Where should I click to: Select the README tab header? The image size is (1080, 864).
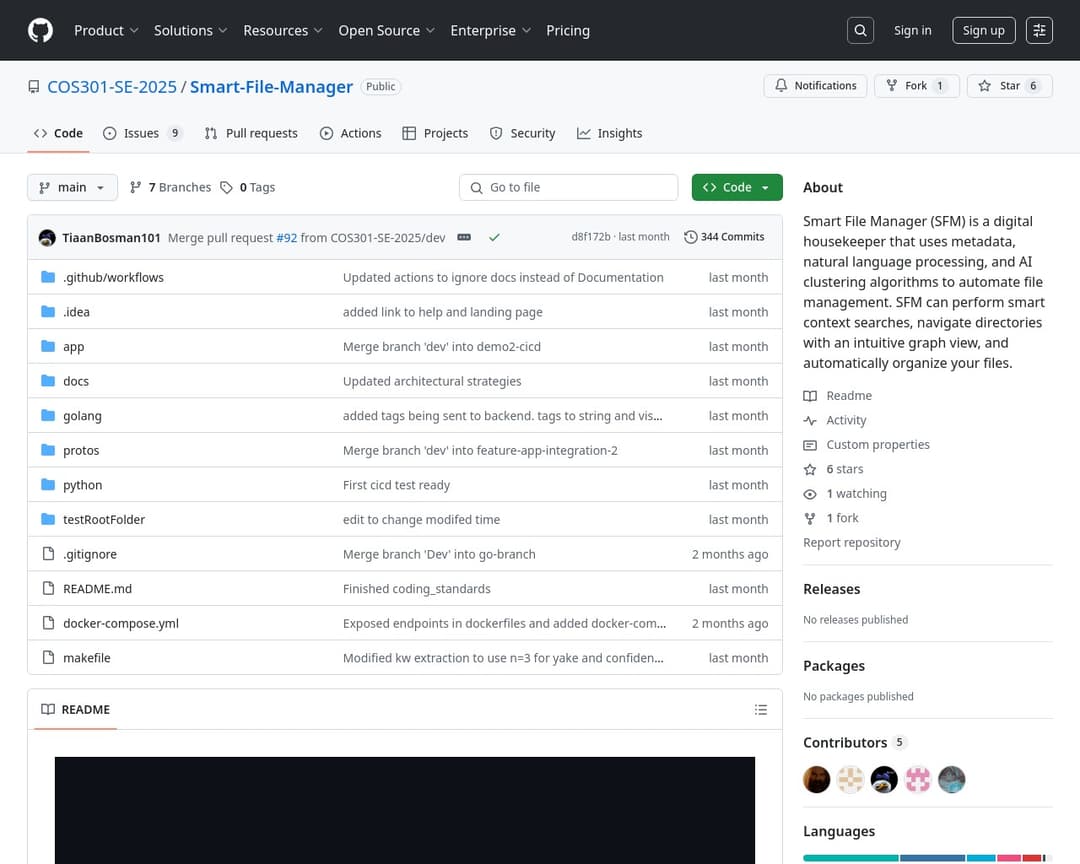76,710
